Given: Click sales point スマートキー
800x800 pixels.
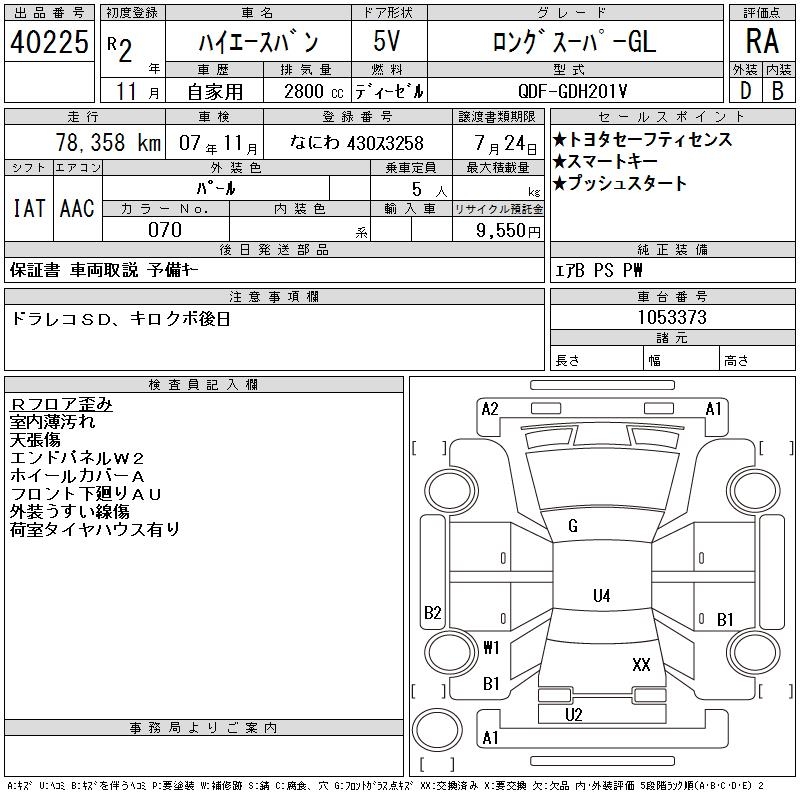Looking at the screenshot, I should click(x=605, y=161).
